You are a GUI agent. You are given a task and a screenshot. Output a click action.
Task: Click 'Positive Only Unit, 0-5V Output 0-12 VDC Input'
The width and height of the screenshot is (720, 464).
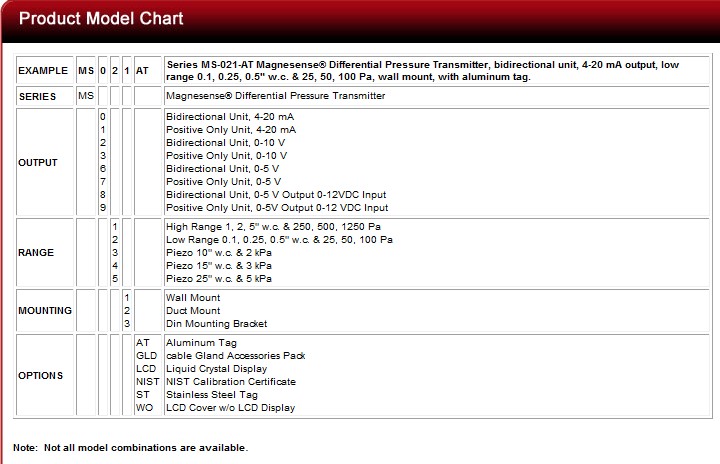[x=277, y=208]
